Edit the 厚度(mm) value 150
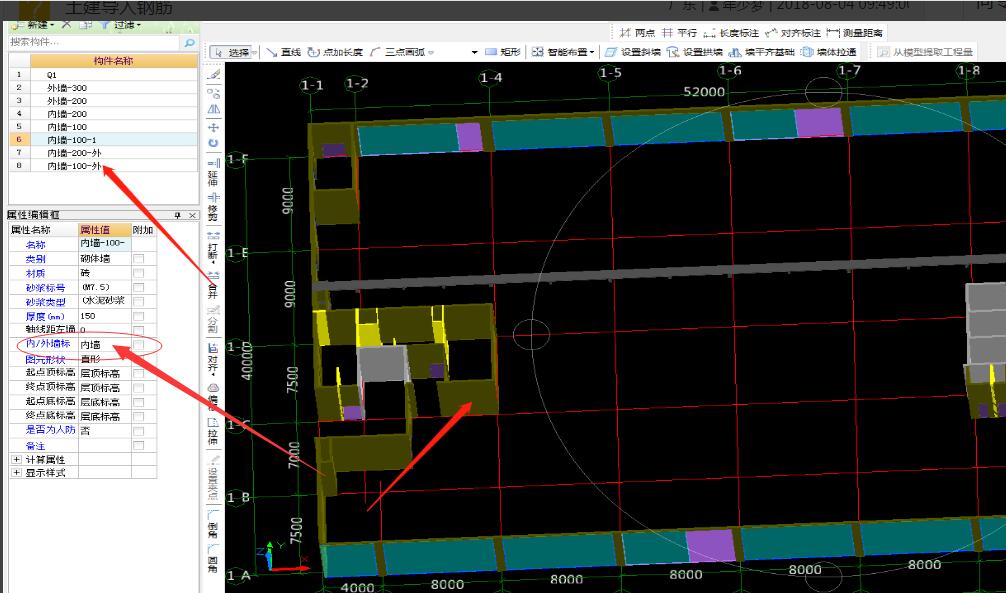Screen dimensions: 1006x593 pyautogui.click(x=105, y=316)
